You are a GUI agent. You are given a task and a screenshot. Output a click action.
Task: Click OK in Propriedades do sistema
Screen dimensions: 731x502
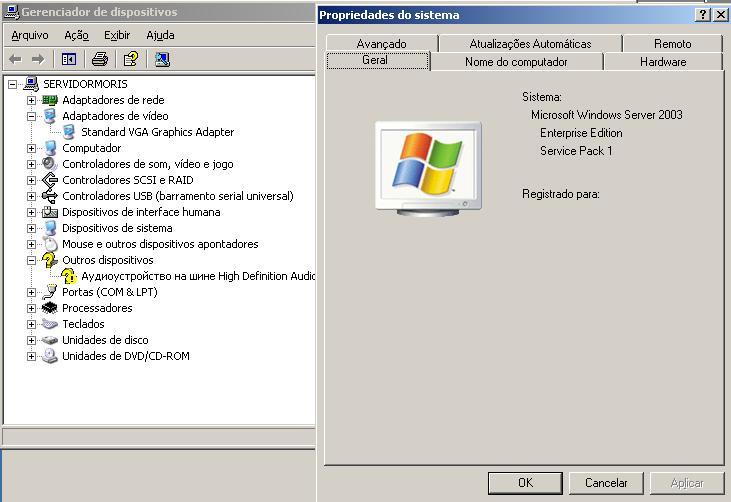point(525,483)
